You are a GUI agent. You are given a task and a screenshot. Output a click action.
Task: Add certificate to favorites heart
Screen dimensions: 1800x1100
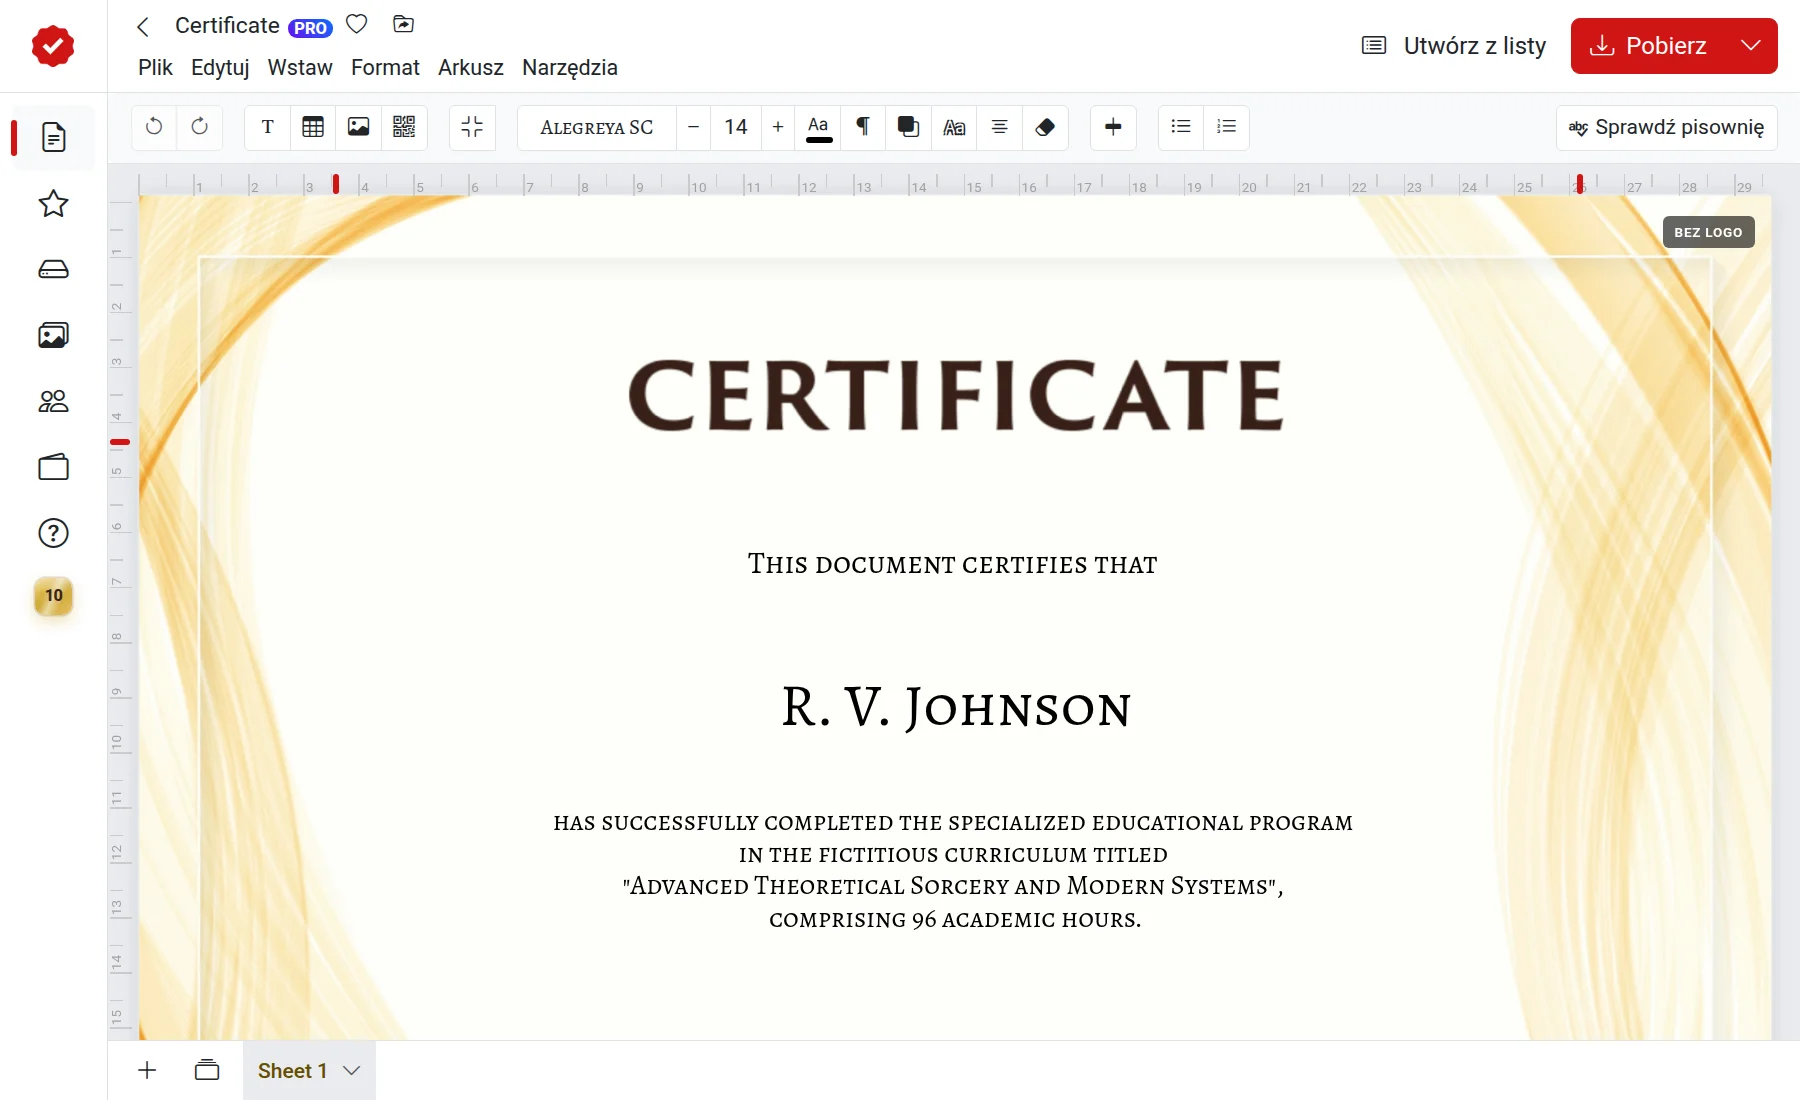tap(356, 24)
